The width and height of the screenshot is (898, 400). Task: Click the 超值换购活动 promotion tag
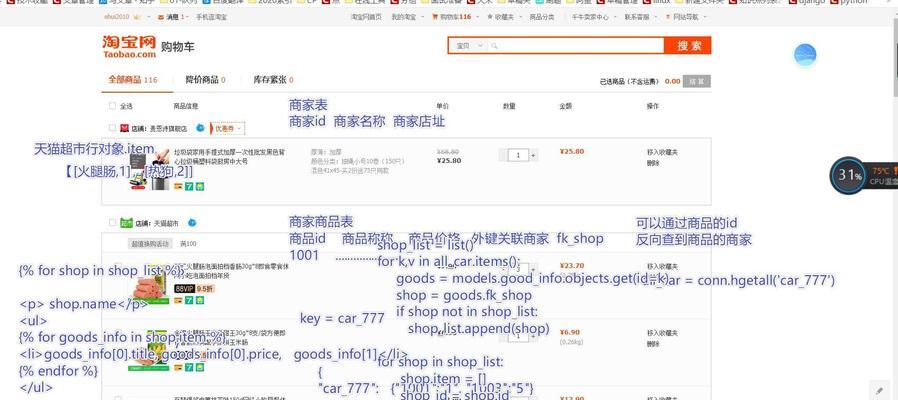pos(150,244)
